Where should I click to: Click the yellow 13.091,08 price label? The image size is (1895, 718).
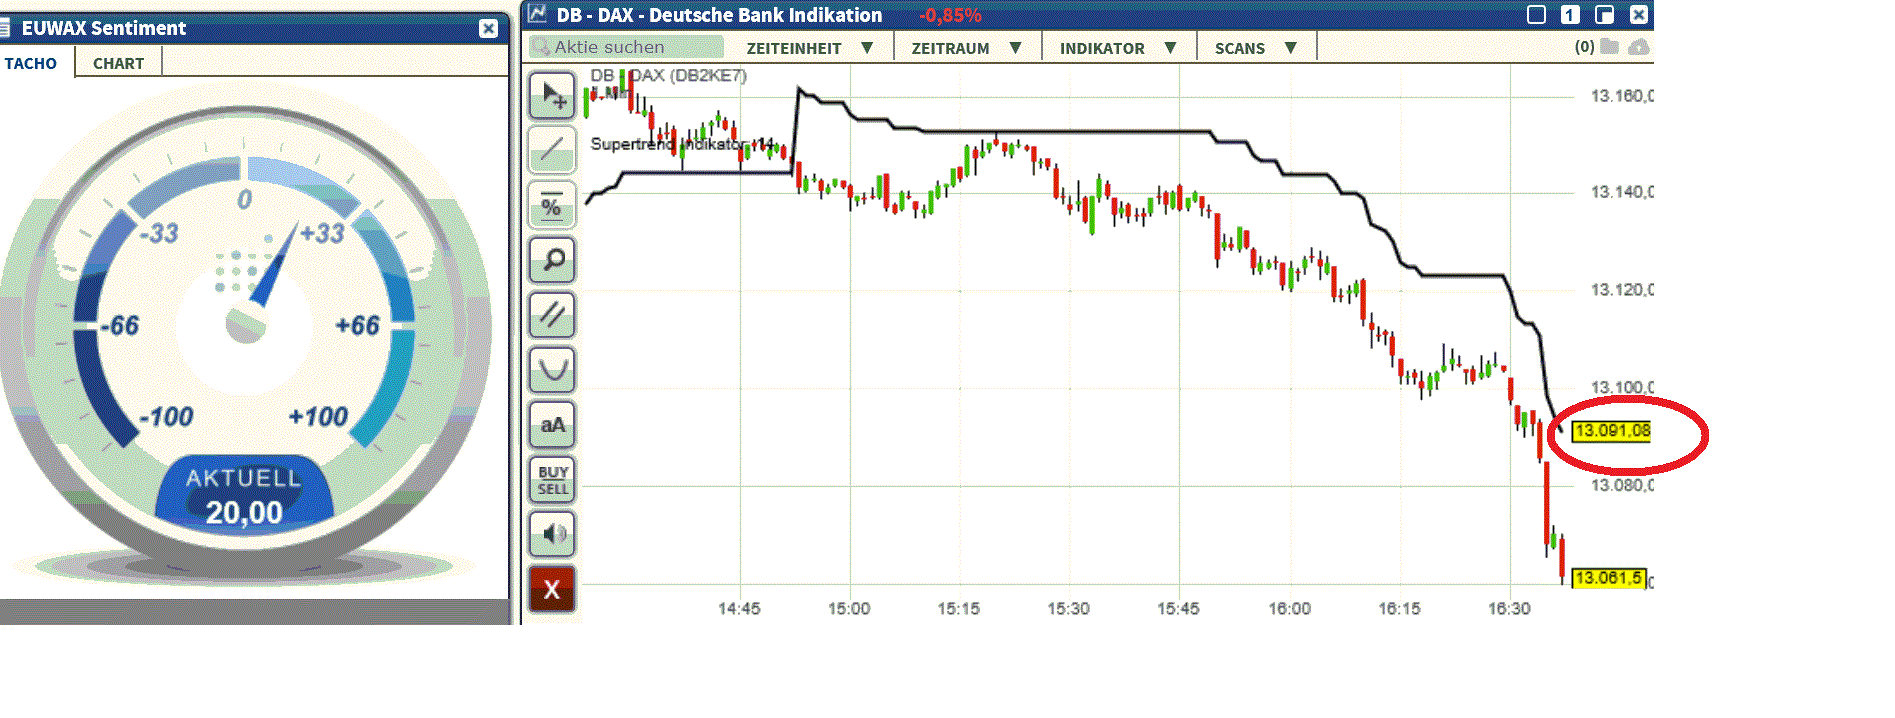coord(1612,431)
